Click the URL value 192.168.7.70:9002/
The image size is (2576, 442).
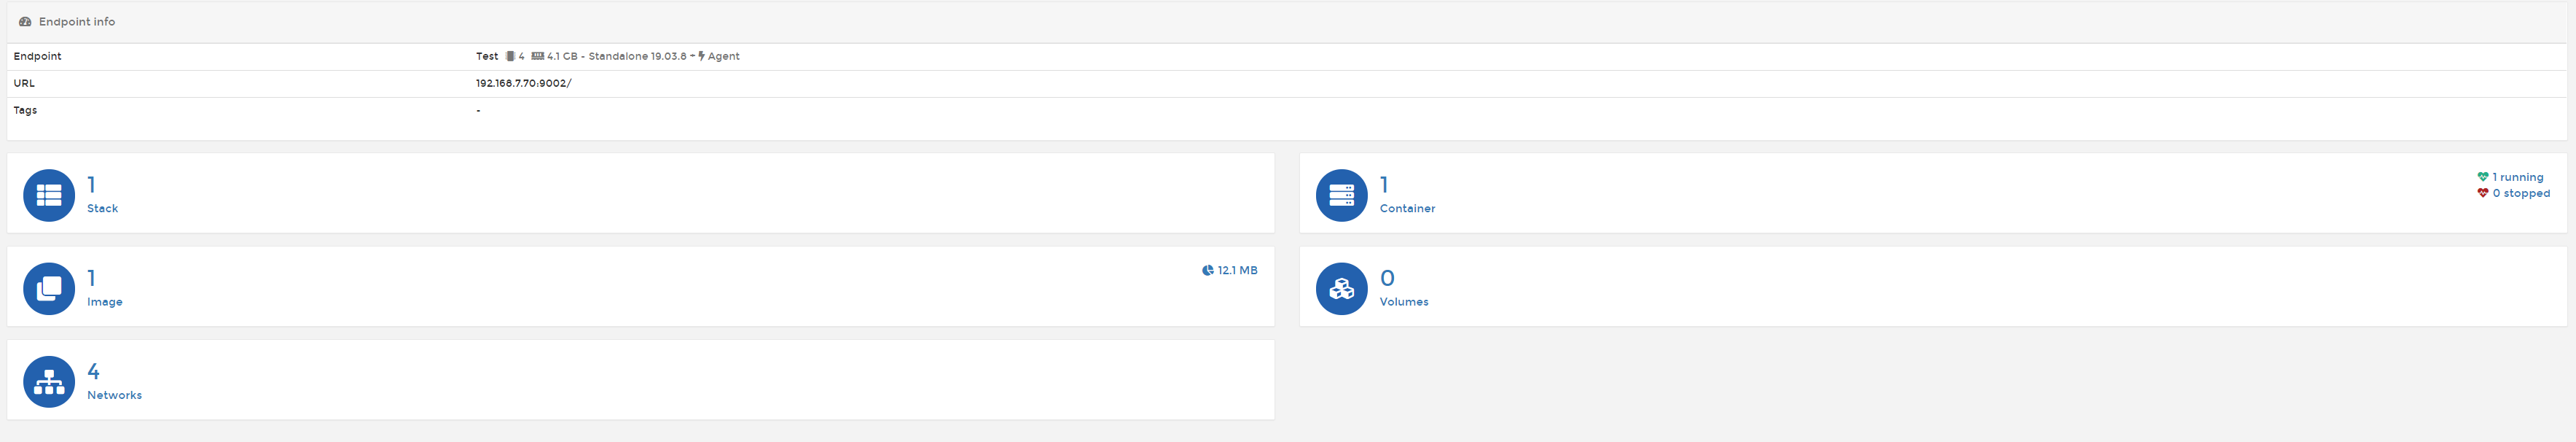tap(523, 83)
